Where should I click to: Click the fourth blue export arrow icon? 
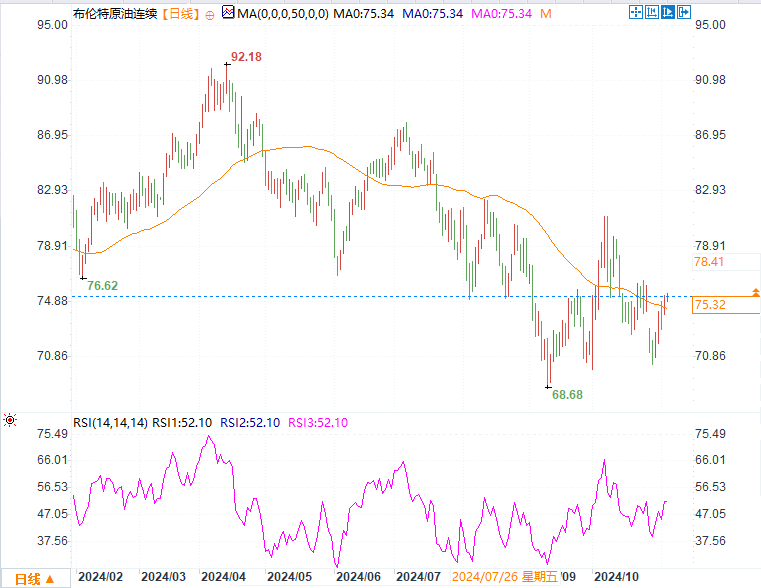[683, 12]
